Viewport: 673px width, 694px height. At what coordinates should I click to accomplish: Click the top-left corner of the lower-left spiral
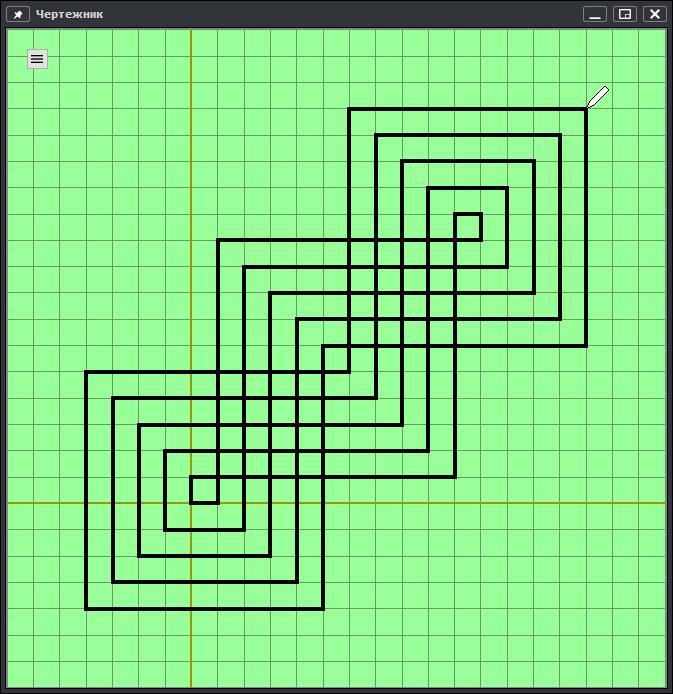(x=86, y=372)
